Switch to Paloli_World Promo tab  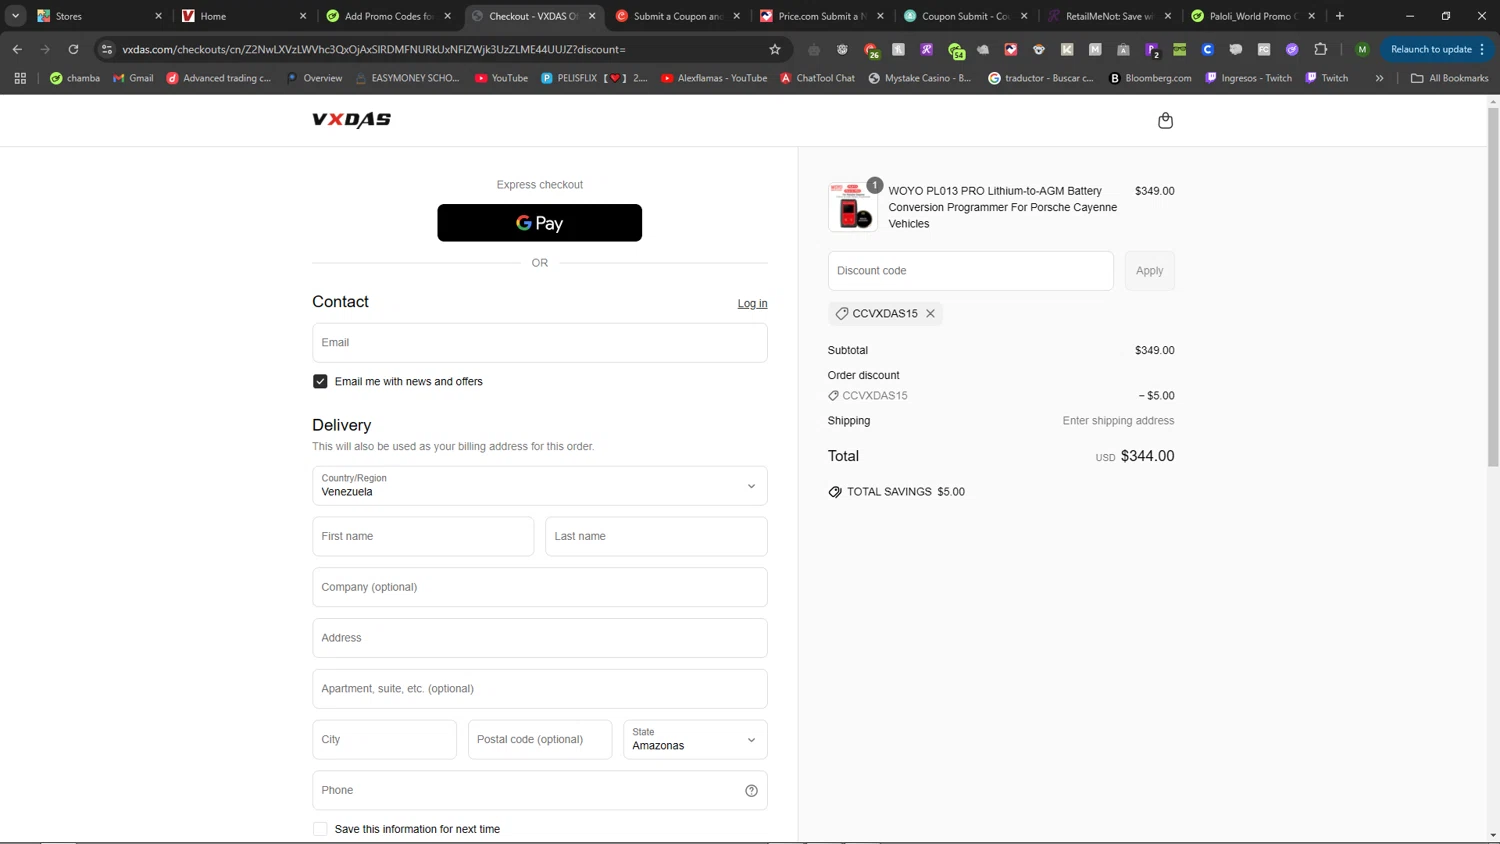coord(1254,16)
